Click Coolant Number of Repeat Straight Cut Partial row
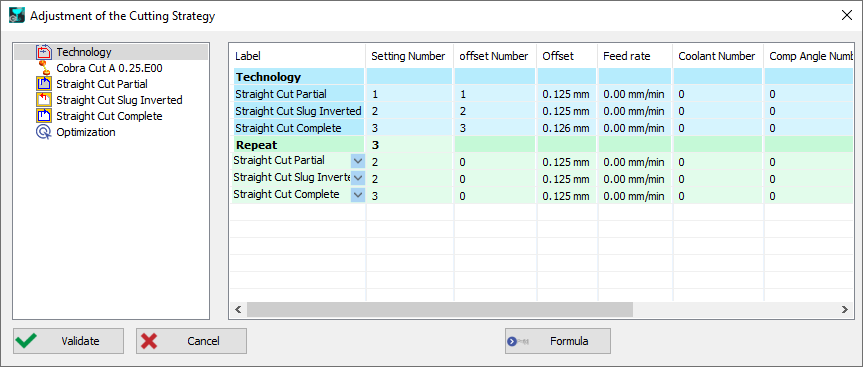Image resolution: width=863 pixels, height=367 pixels. click(718, 162)
